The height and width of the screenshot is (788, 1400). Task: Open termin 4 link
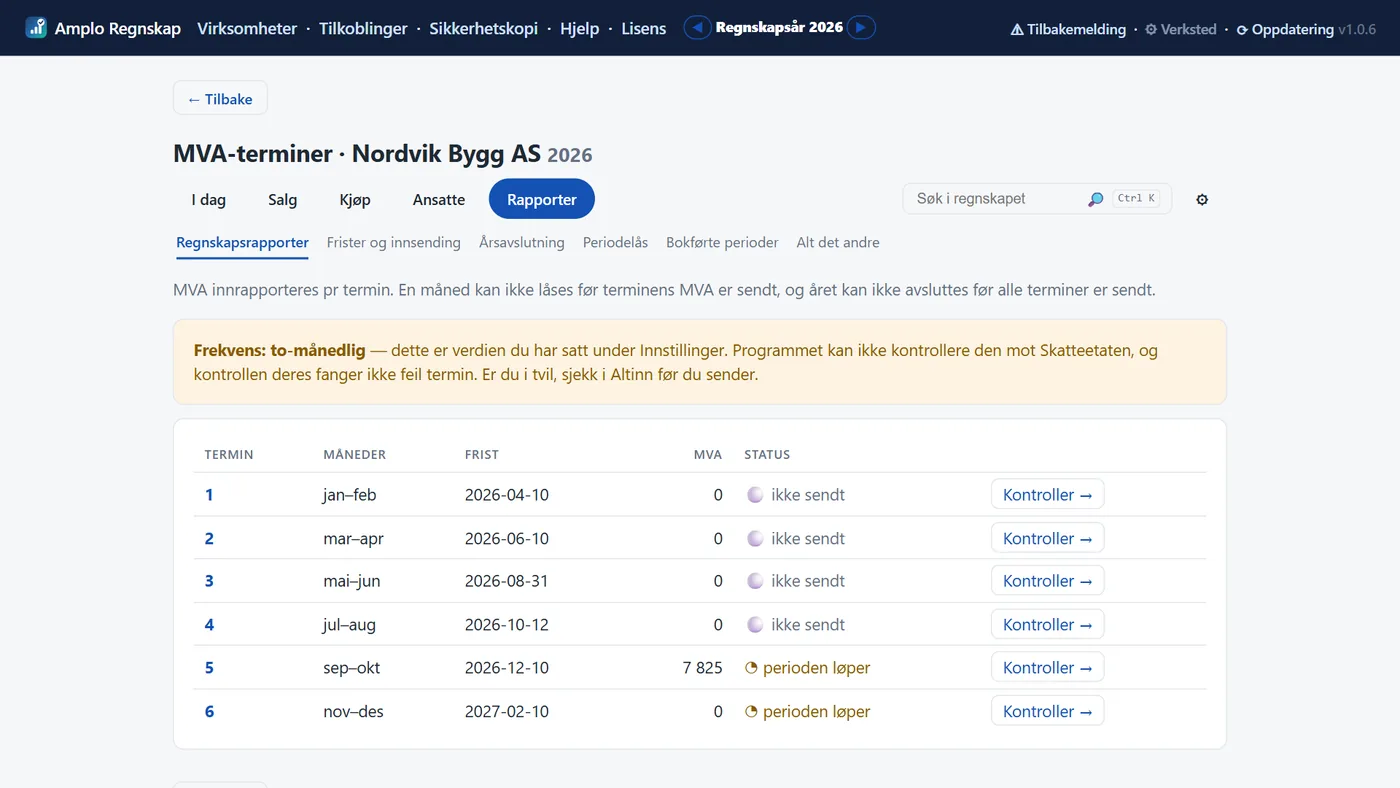click(209, 625)
